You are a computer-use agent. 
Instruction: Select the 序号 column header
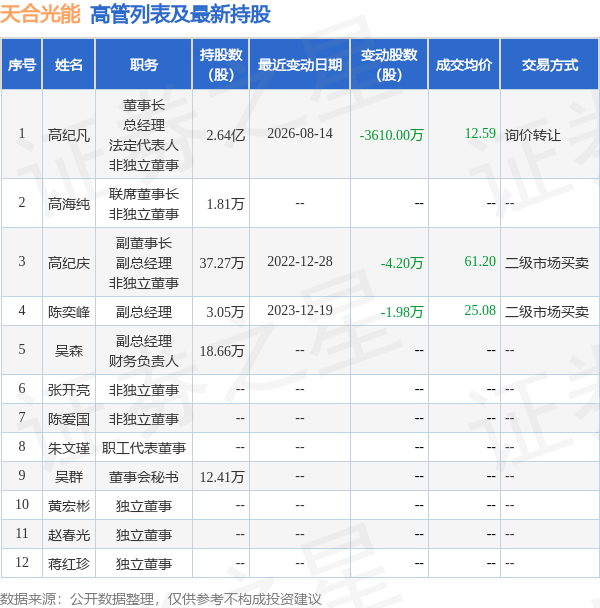pyautogui.click(x=22, y=64)
